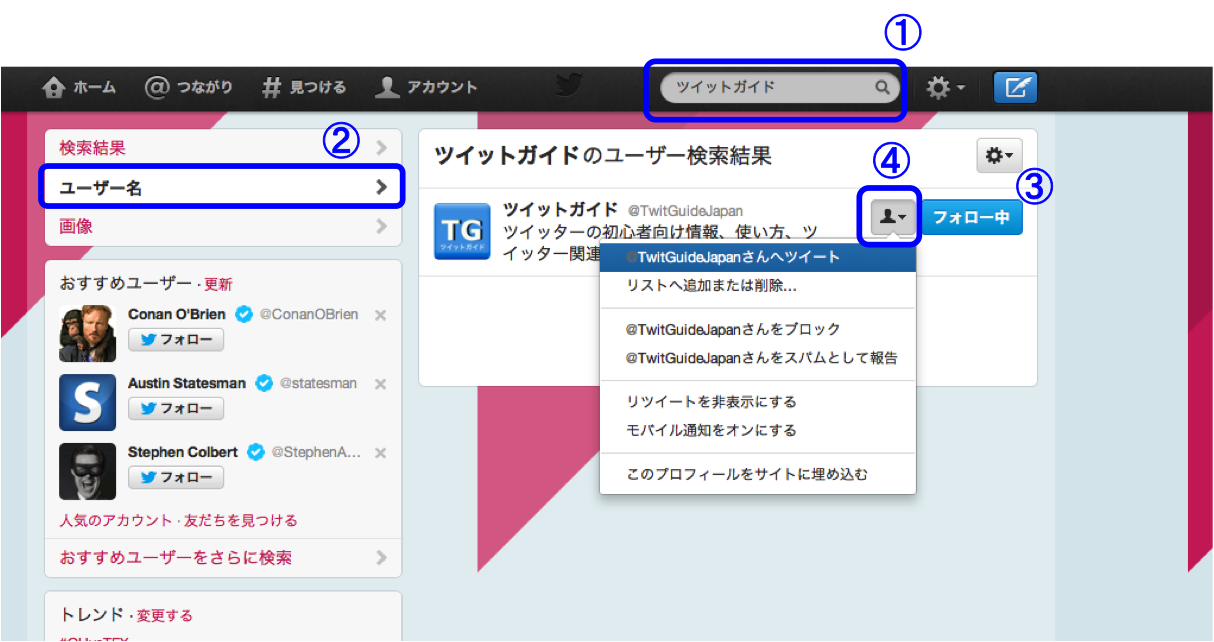Choose TwitGuideJapanさんへツイート from the menu
This screenshot has width=1214, height=642.
pyautogui.click(x=758, y=257)
